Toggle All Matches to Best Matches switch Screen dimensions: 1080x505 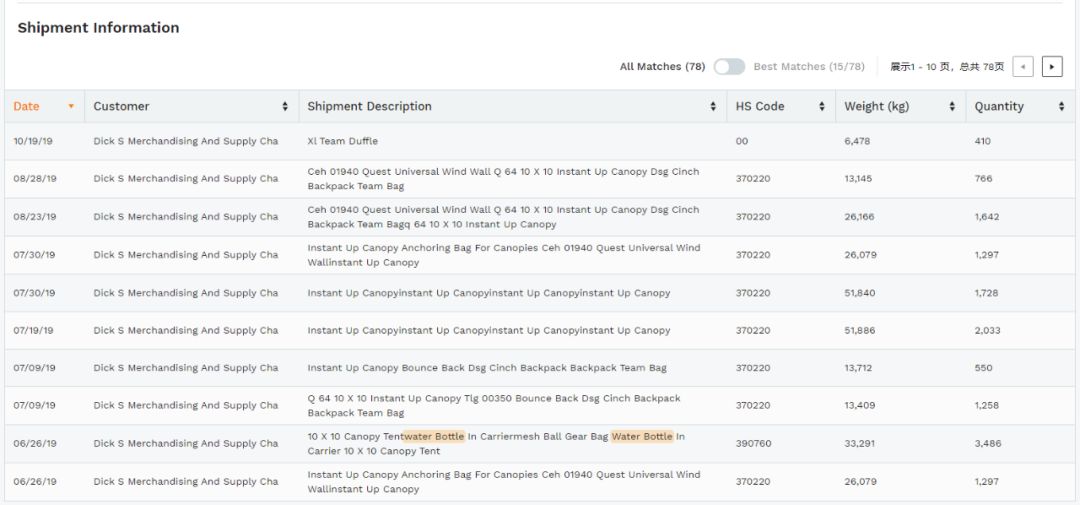[729, 67]
